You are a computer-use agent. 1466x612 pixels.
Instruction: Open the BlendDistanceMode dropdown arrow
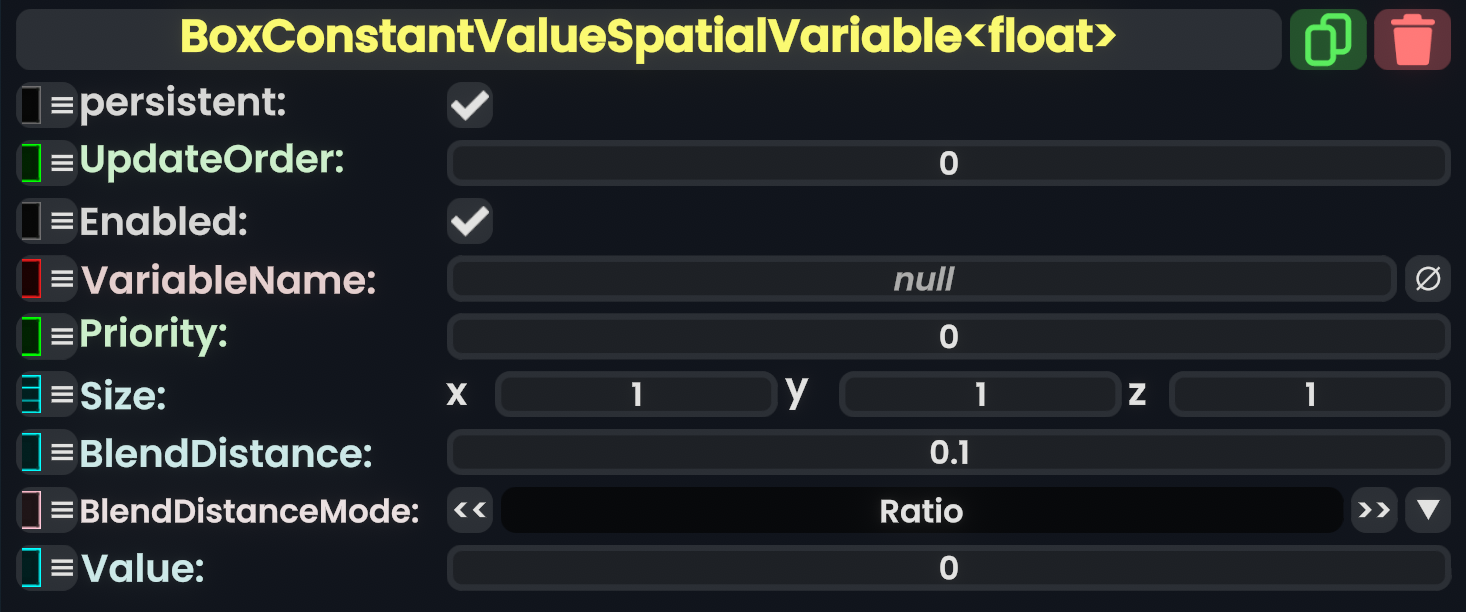pos(1428,511)
